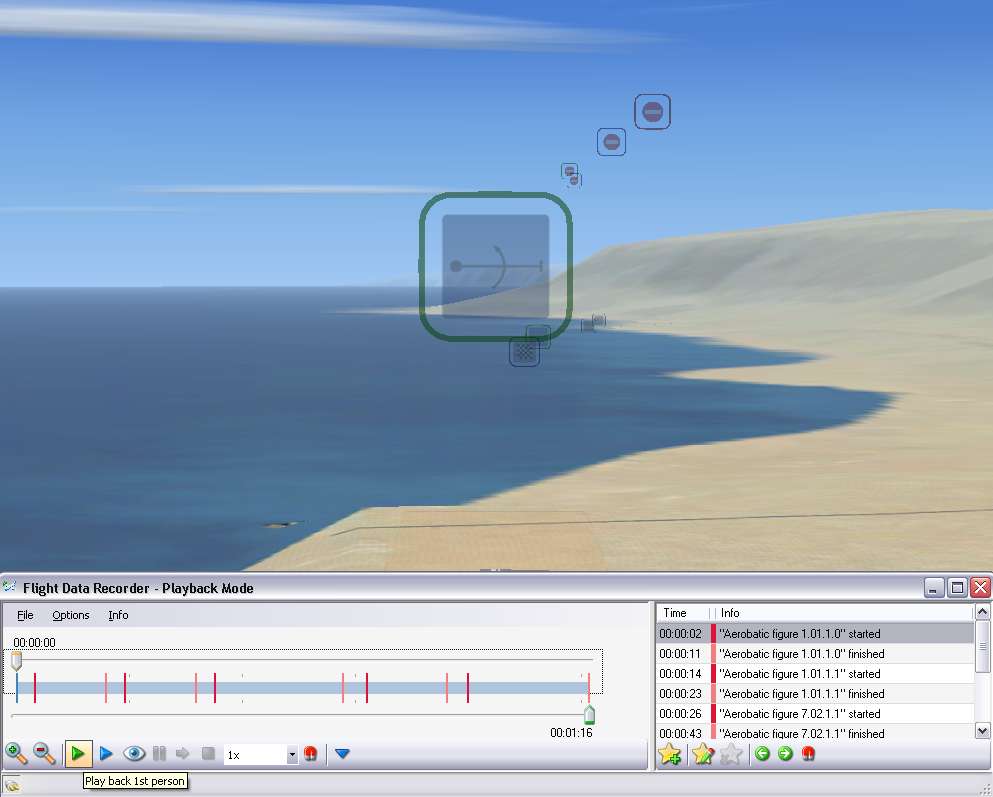Toggle the eye view playback icon
The image size is (993, 797).
[134, 753]
